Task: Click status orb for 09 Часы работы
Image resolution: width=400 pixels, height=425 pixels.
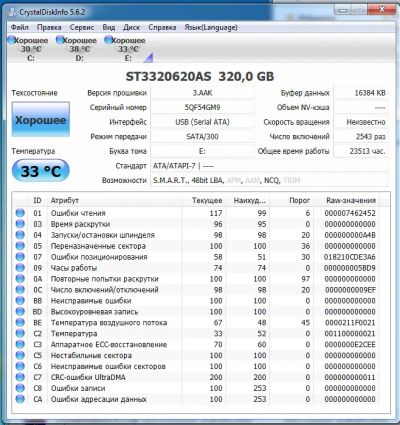Action: [20, 268]
